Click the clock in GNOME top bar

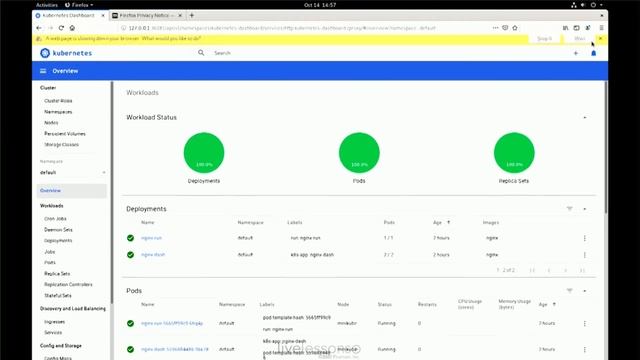(x=320, y=5)
